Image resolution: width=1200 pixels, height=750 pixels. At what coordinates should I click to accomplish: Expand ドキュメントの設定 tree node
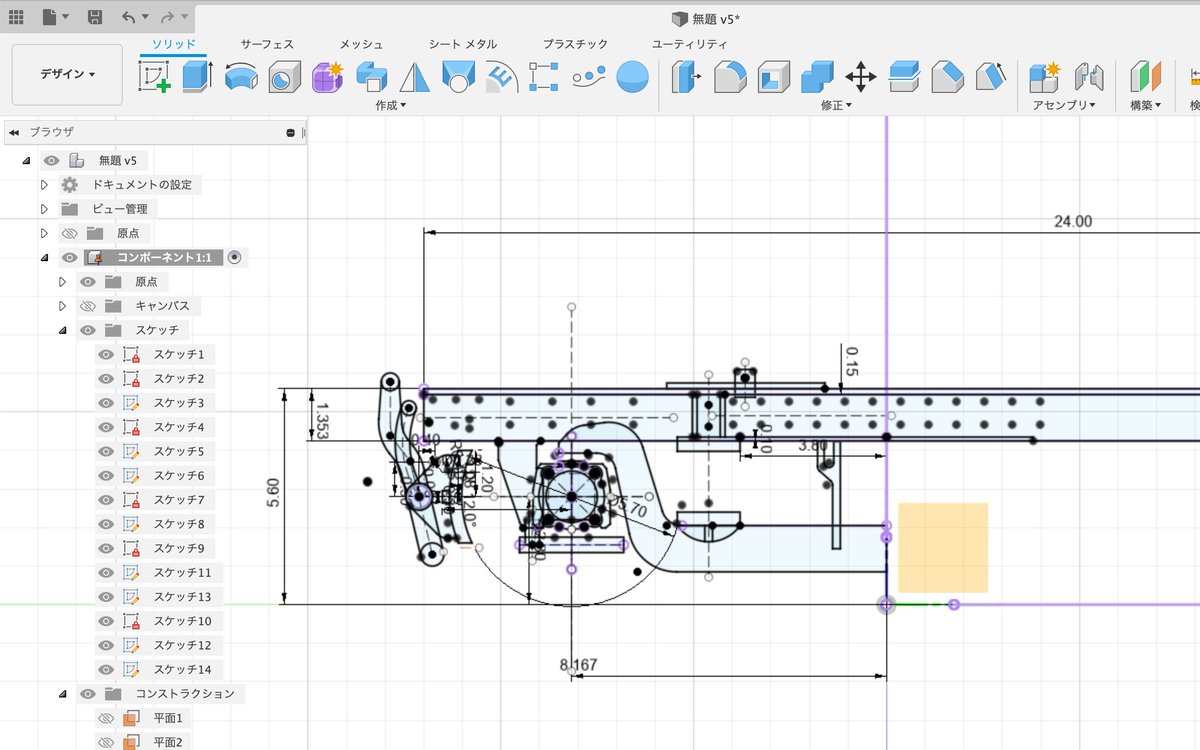click(44, 185)
